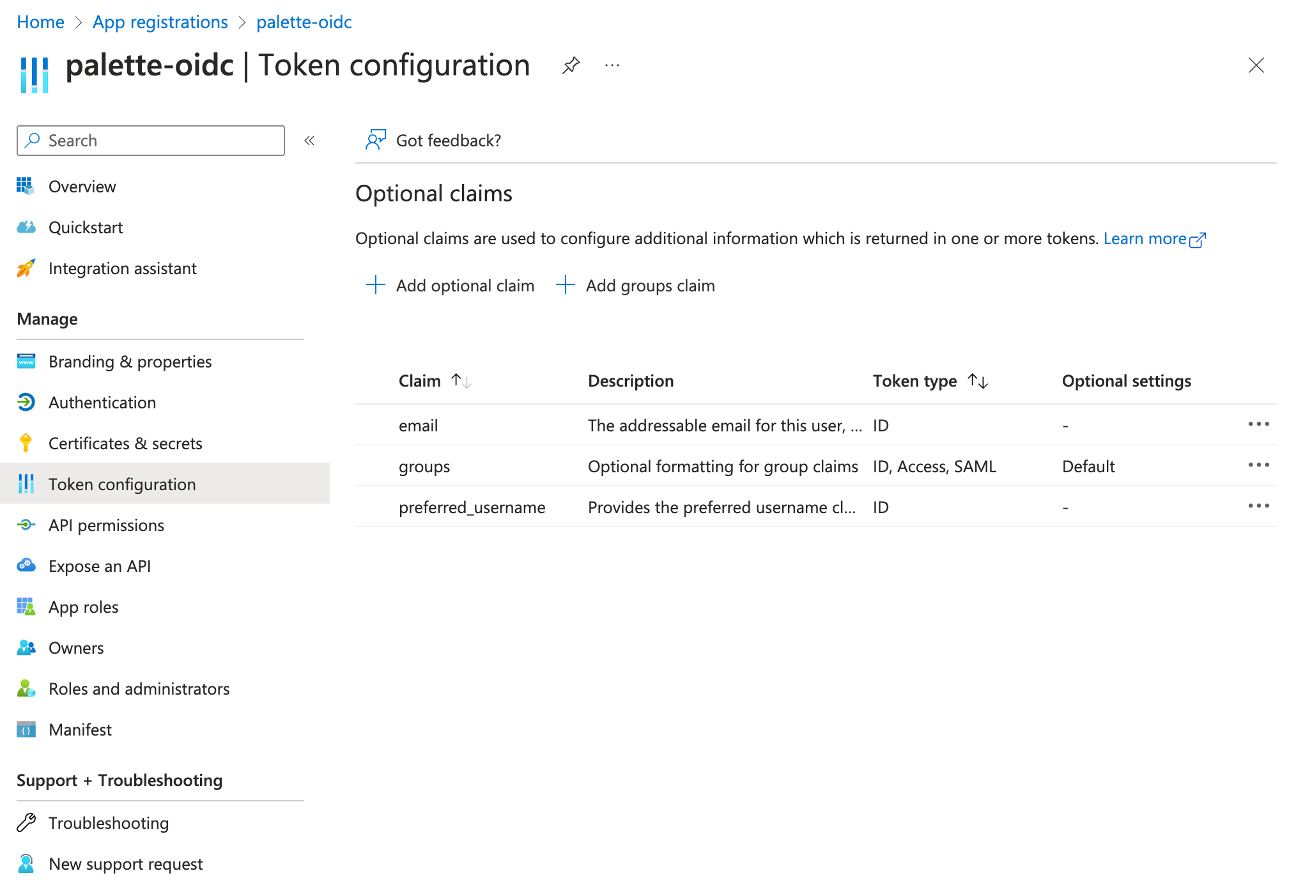Click the Expose an API cloud icon
Screen dimensions: 1296x888
pyautogui.click(x=26, y=566)
